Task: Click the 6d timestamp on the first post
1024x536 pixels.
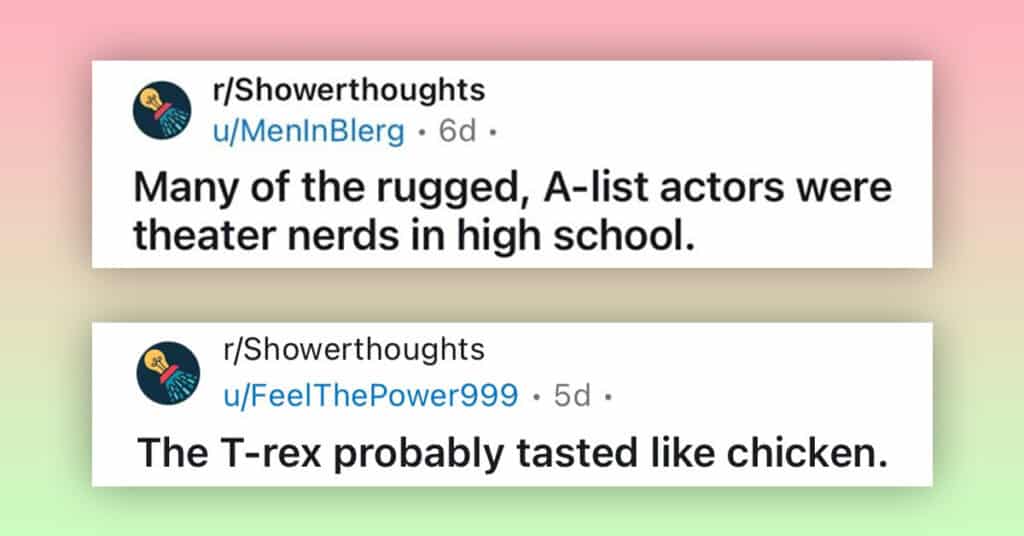Action: [x=457, y=131]
